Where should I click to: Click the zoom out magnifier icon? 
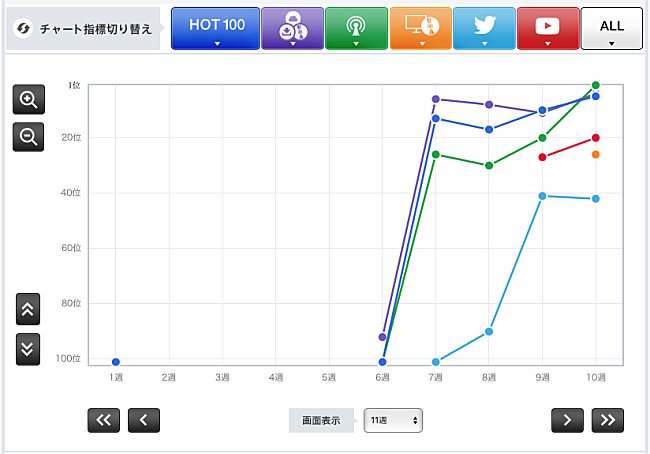tap(28, 136)
